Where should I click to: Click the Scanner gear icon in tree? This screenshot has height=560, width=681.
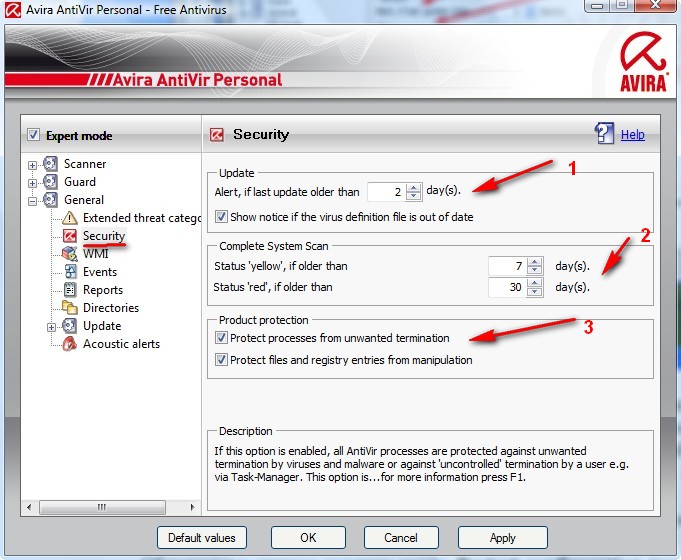point(50,164)
